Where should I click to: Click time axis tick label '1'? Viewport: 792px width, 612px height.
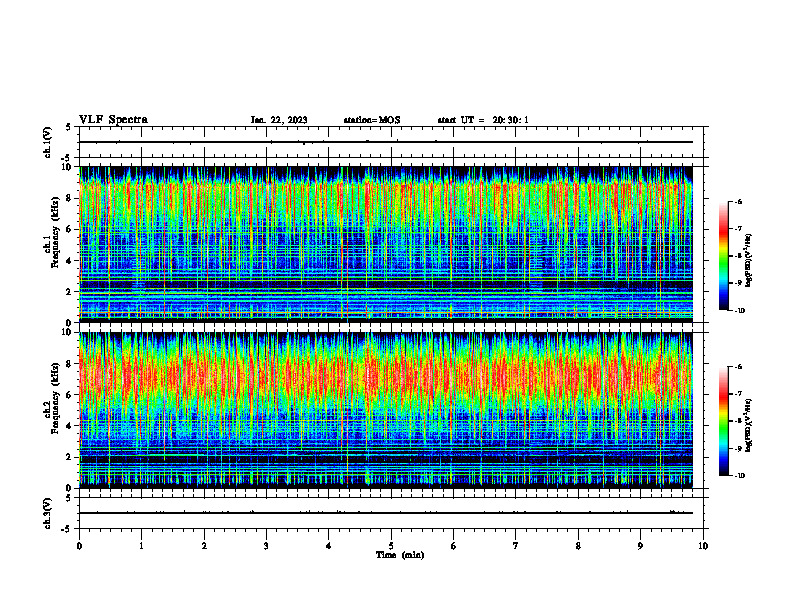tap(142, 546)
